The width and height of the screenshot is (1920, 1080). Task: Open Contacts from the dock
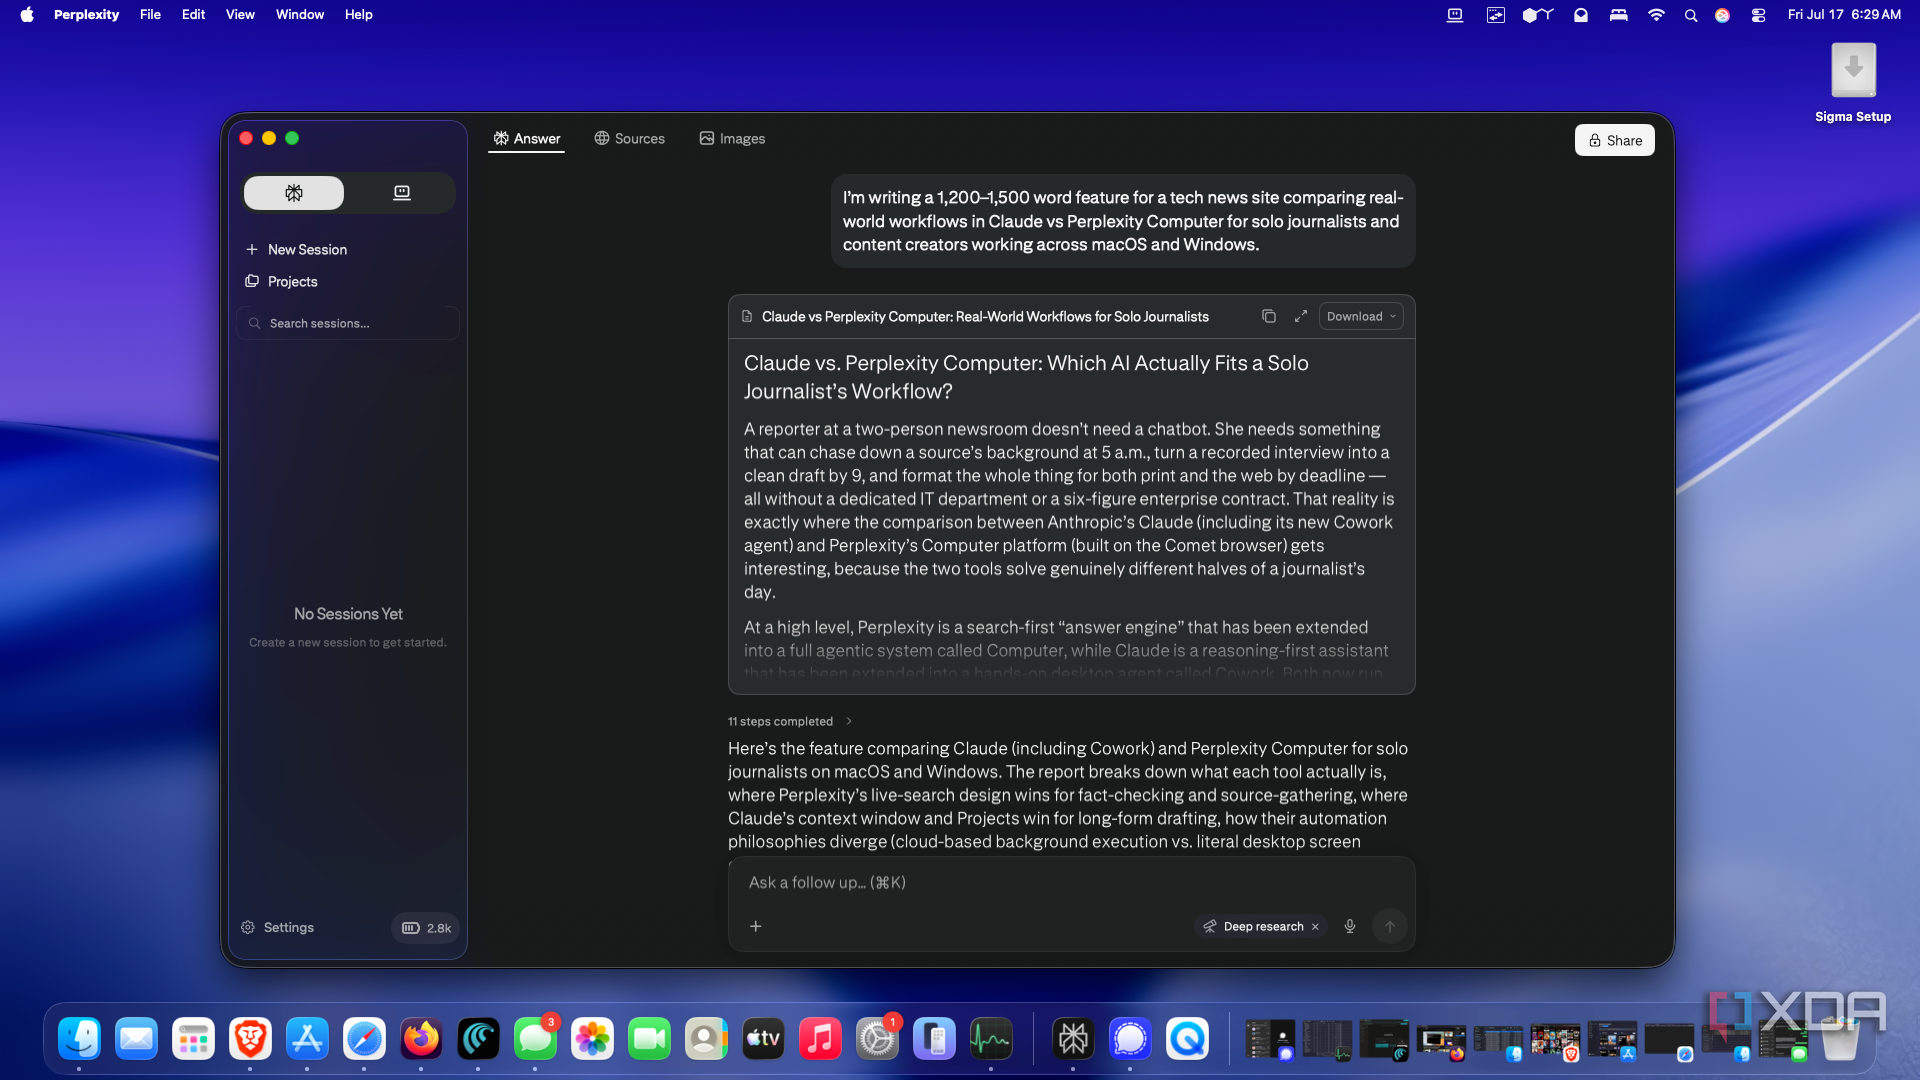(x=706, y=1039)
